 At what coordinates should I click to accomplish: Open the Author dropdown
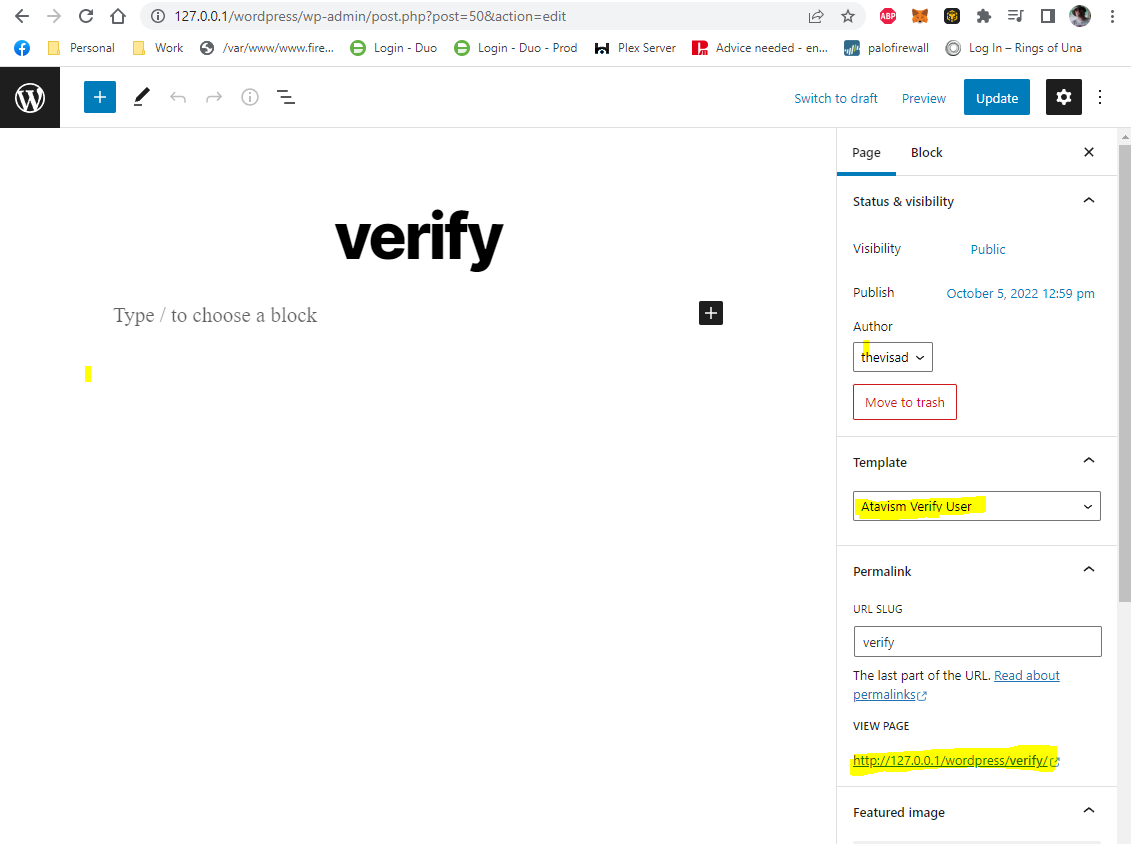coord(892,357)
